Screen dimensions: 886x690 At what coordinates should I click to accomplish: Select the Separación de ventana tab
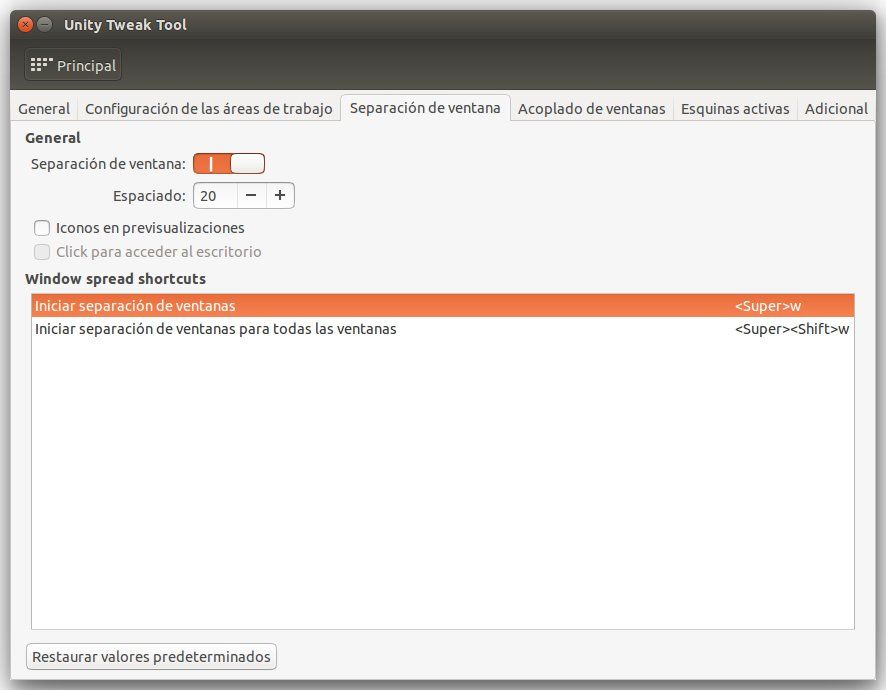(x=425, y=107)
